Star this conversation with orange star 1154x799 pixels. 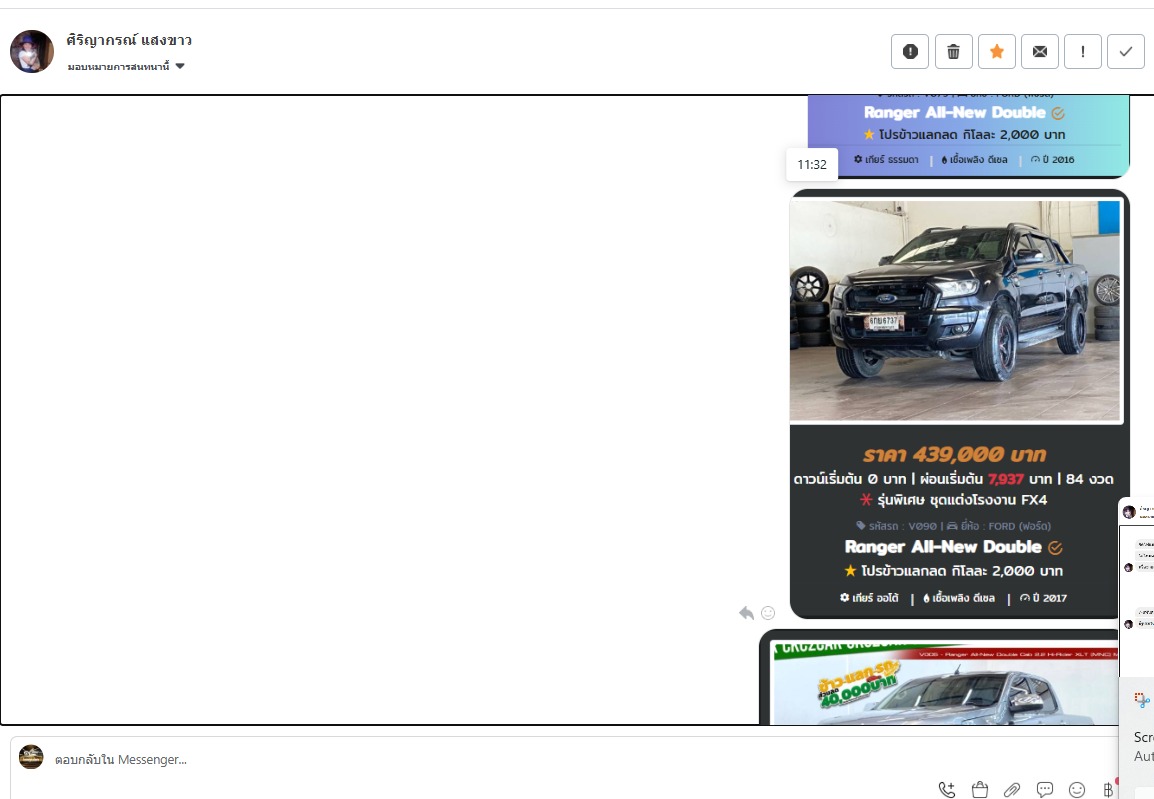click(x=997, y=52)
